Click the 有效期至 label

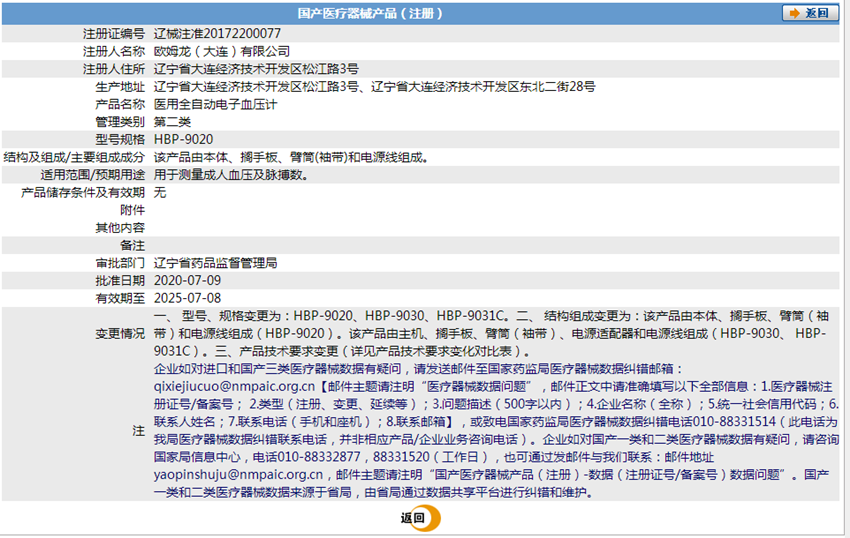[120, 298]
